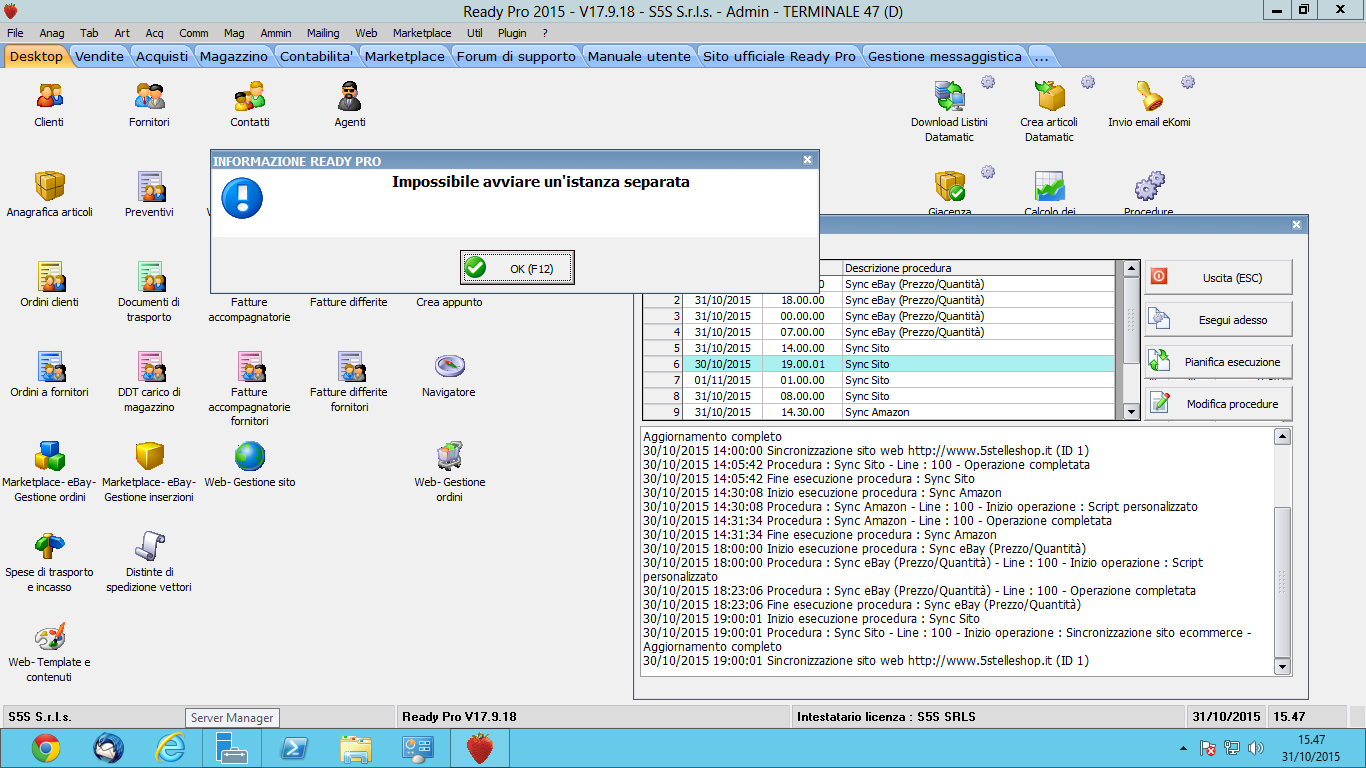
Task: Open Ordini a fornitori icon
Action: 49,367
